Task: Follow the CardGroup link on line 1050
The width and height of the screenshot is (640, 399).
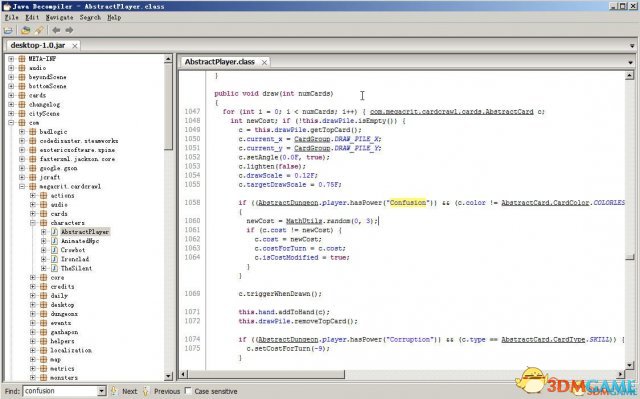Action: click(x=312, y=139)
